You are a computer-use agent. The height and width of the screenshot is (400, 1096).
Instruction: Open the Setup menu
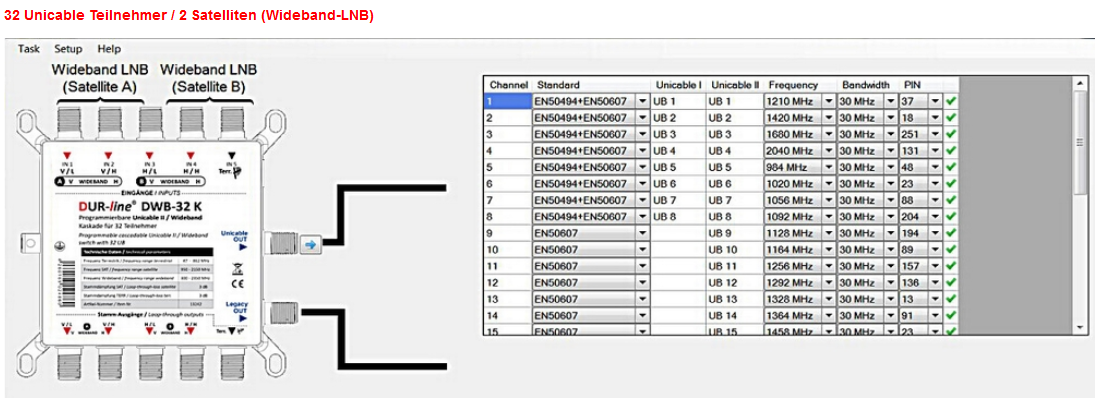[x=68, y=48]
